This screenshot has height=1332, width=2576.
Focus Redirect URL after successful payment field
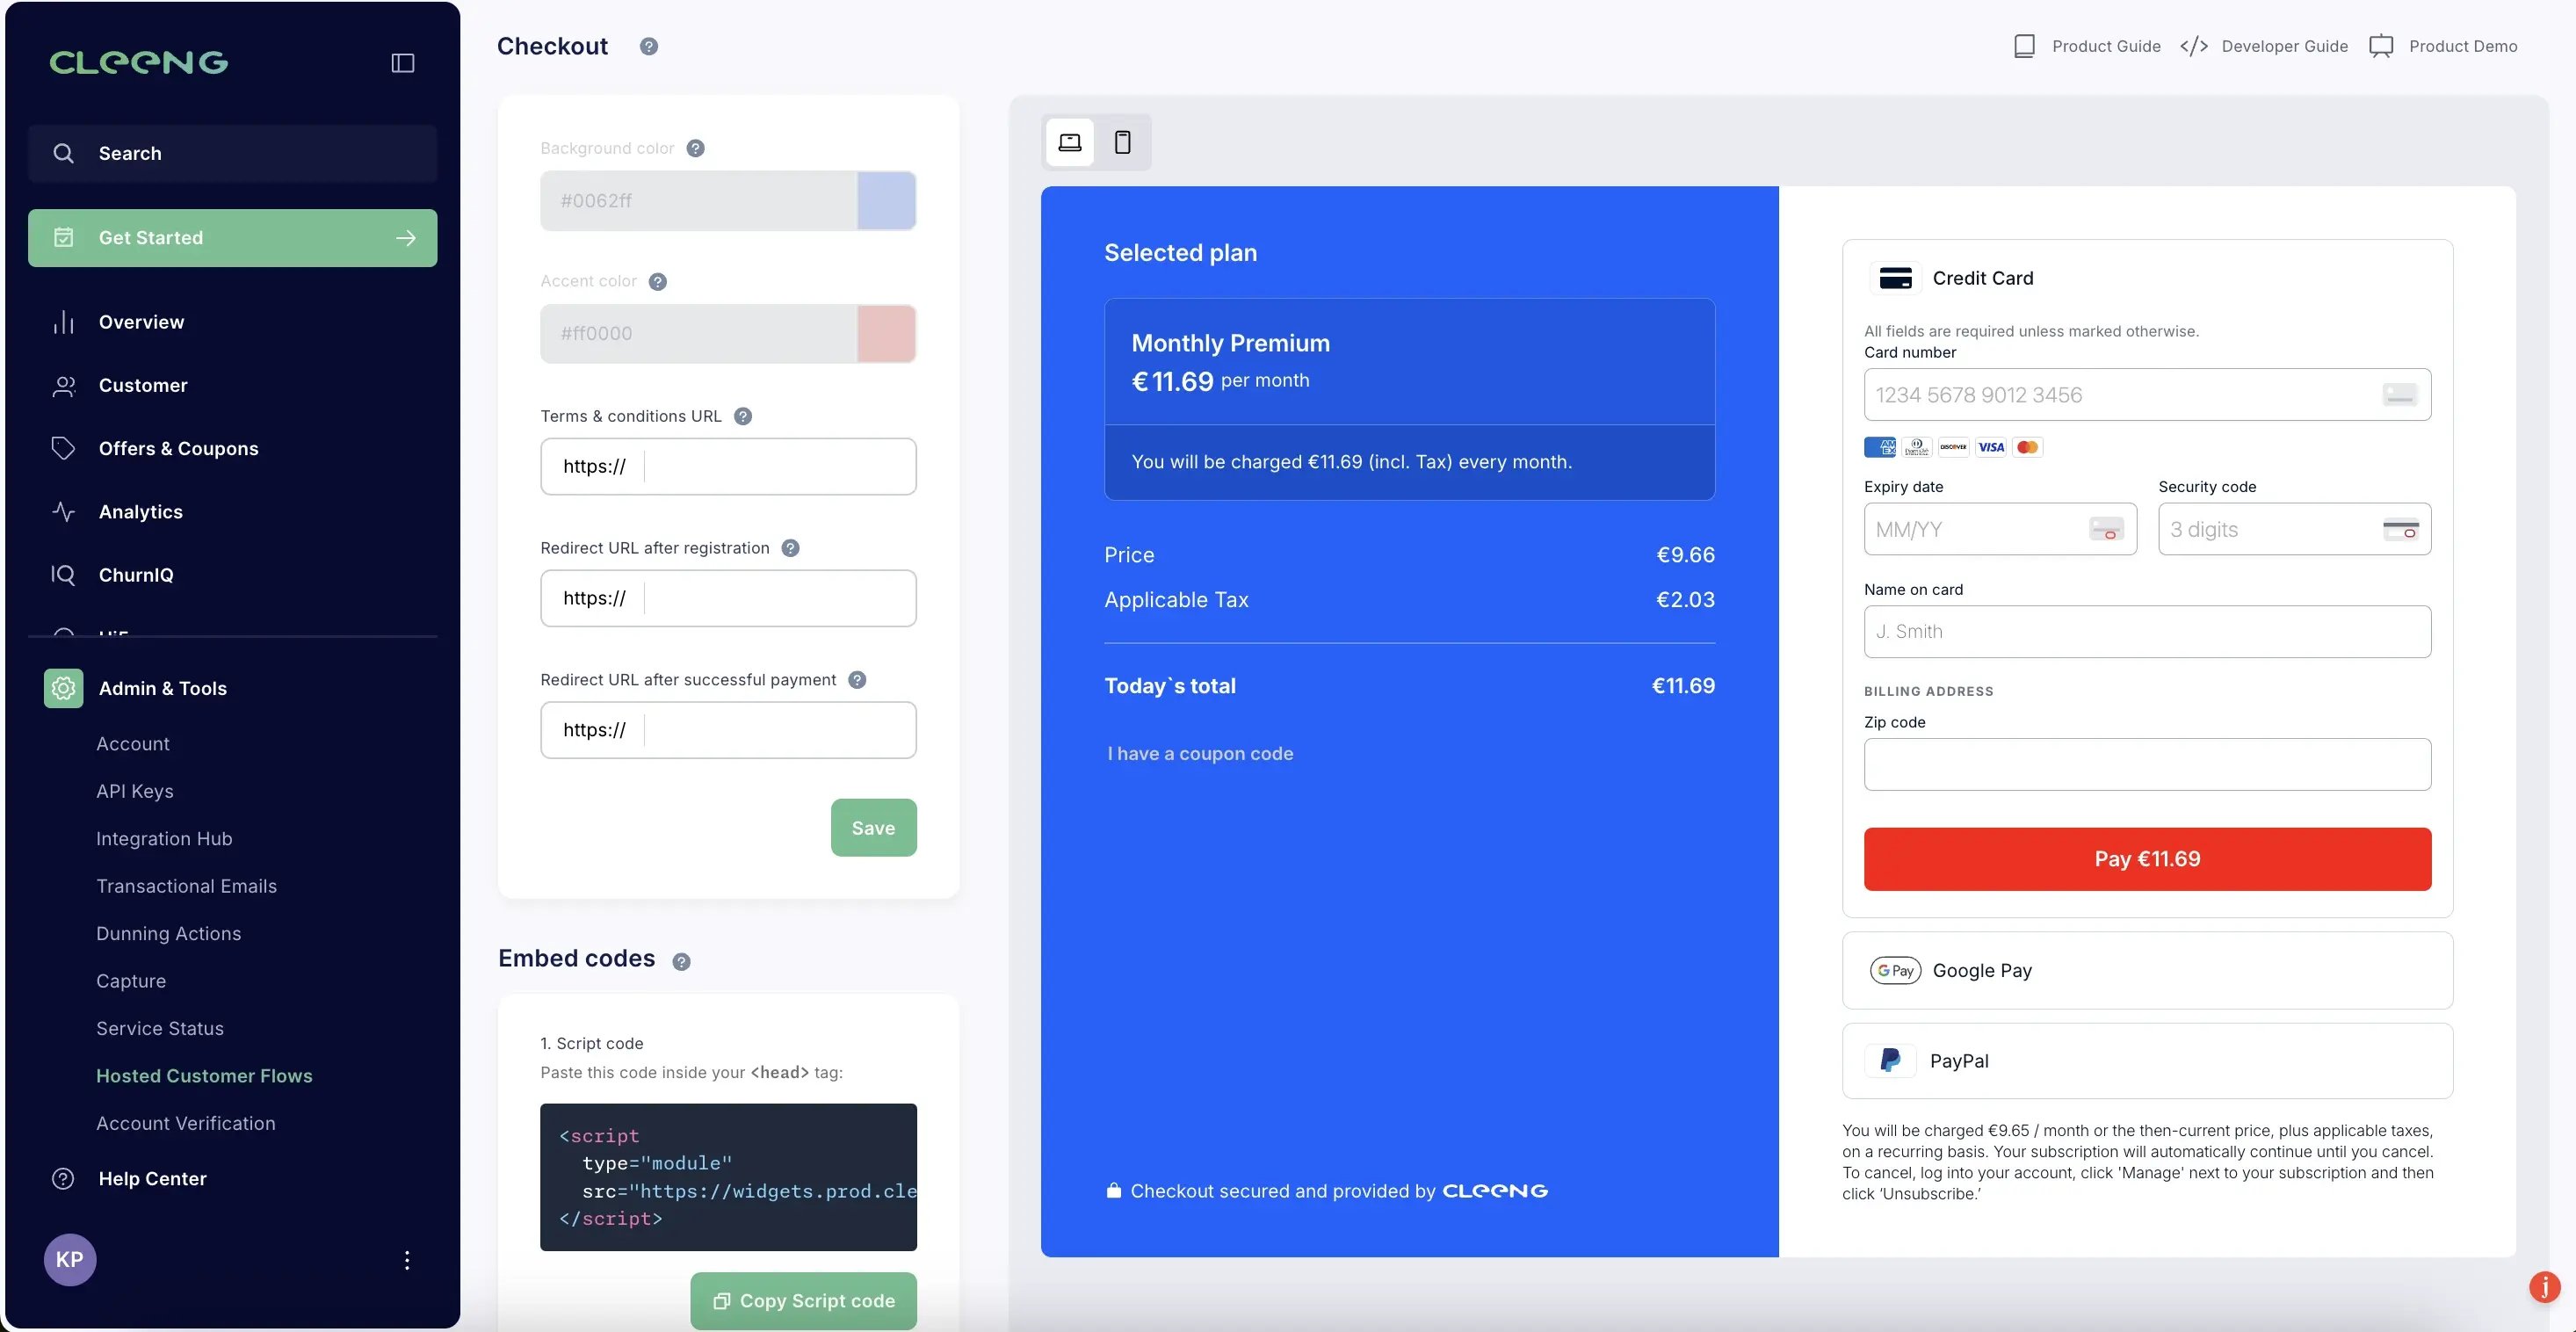pos(728,730)
